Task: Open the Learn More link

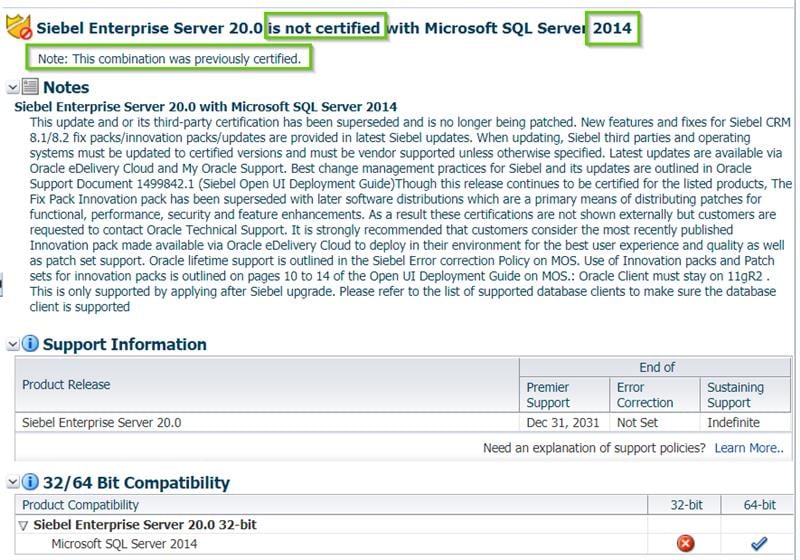Action: click(748, 448)
